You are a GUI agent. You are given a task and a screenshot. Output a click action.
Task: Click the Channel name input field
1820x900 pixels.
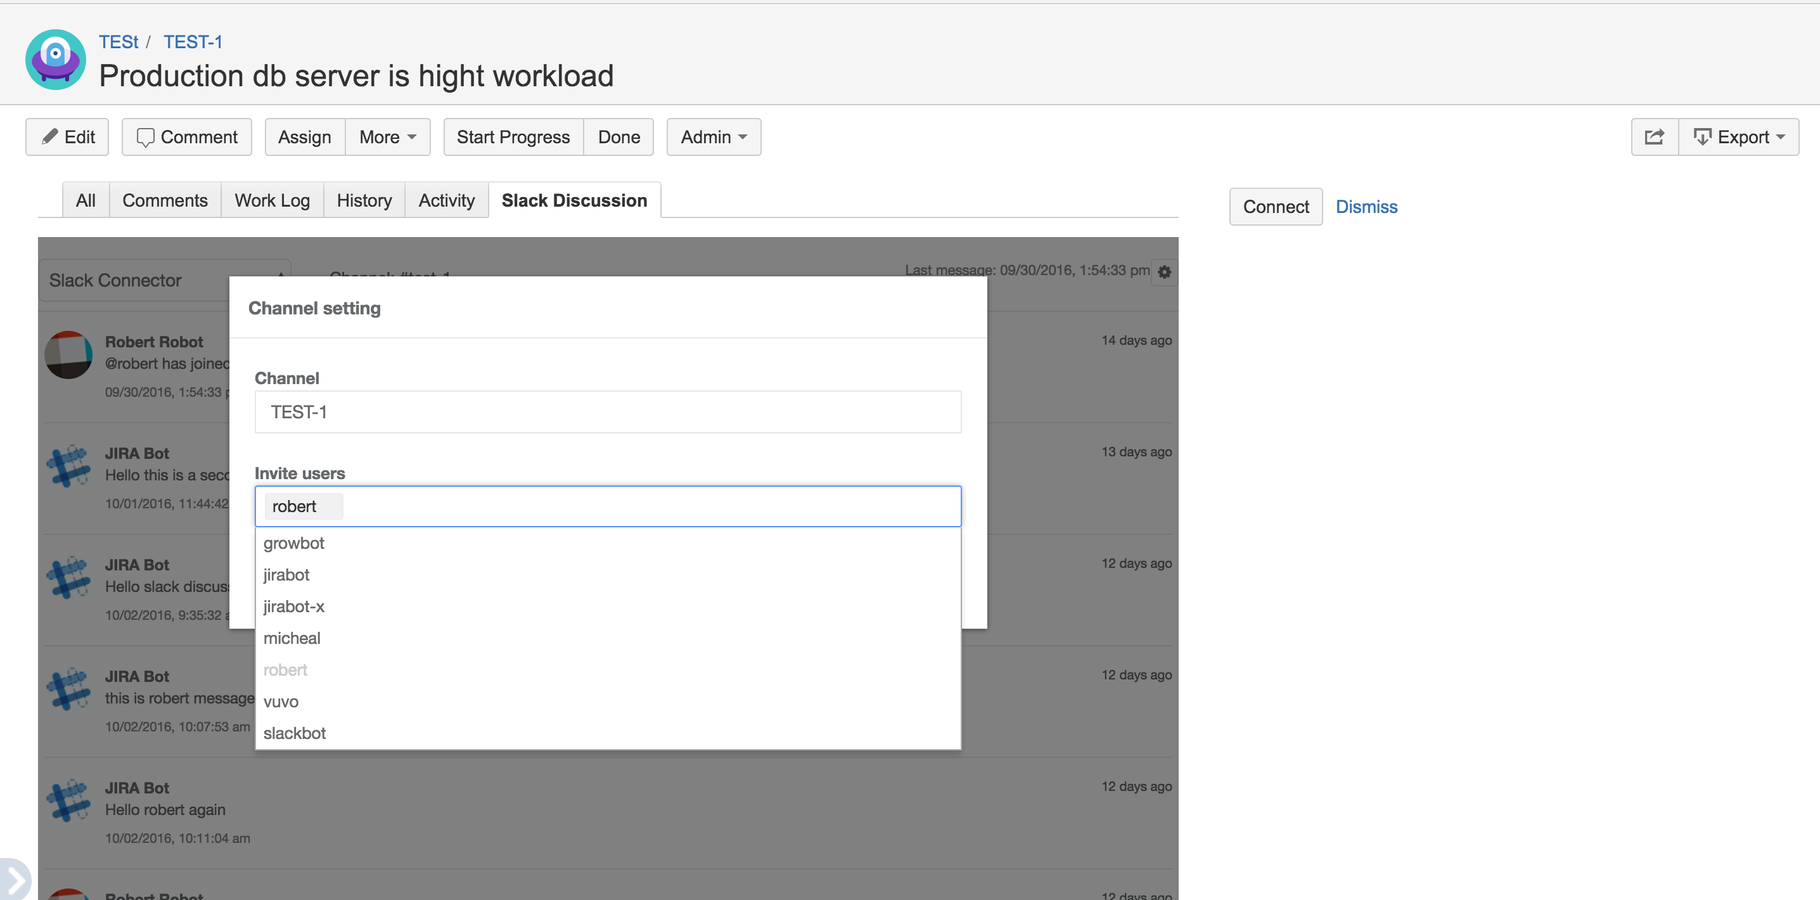click(608, 412)
